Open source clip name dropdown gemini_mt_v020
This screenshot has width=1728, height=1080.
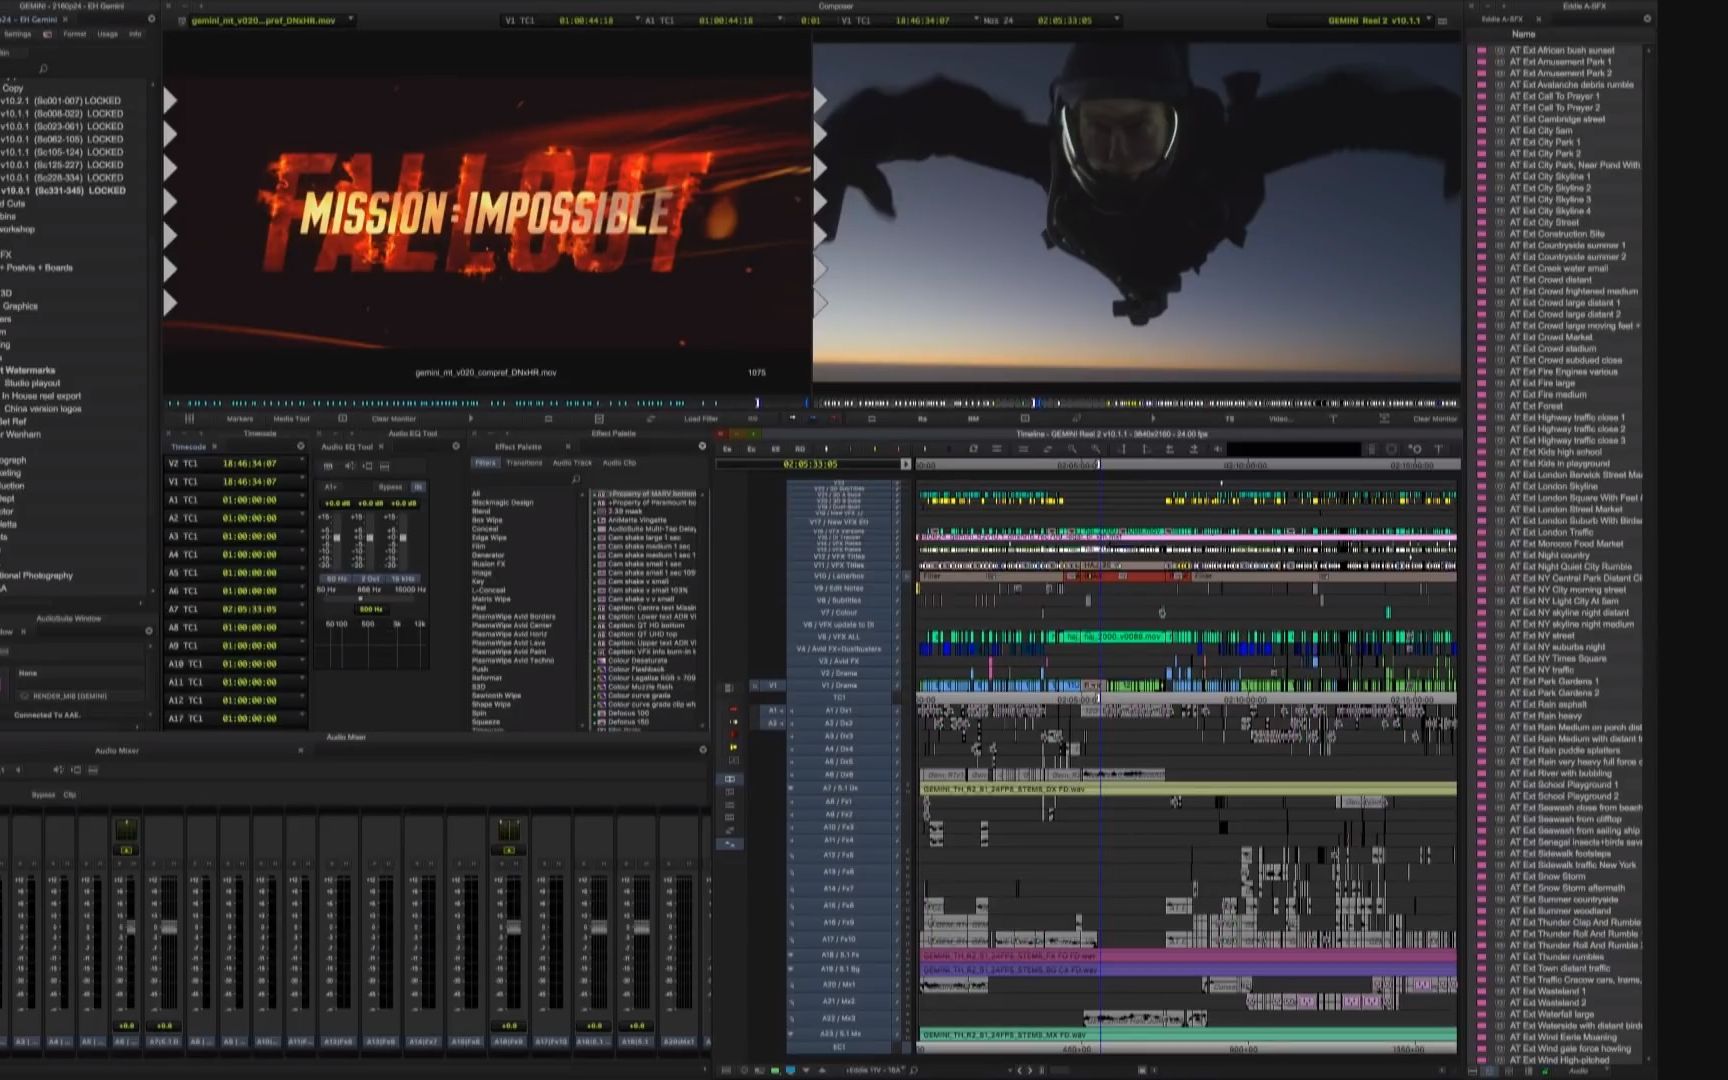351,20
